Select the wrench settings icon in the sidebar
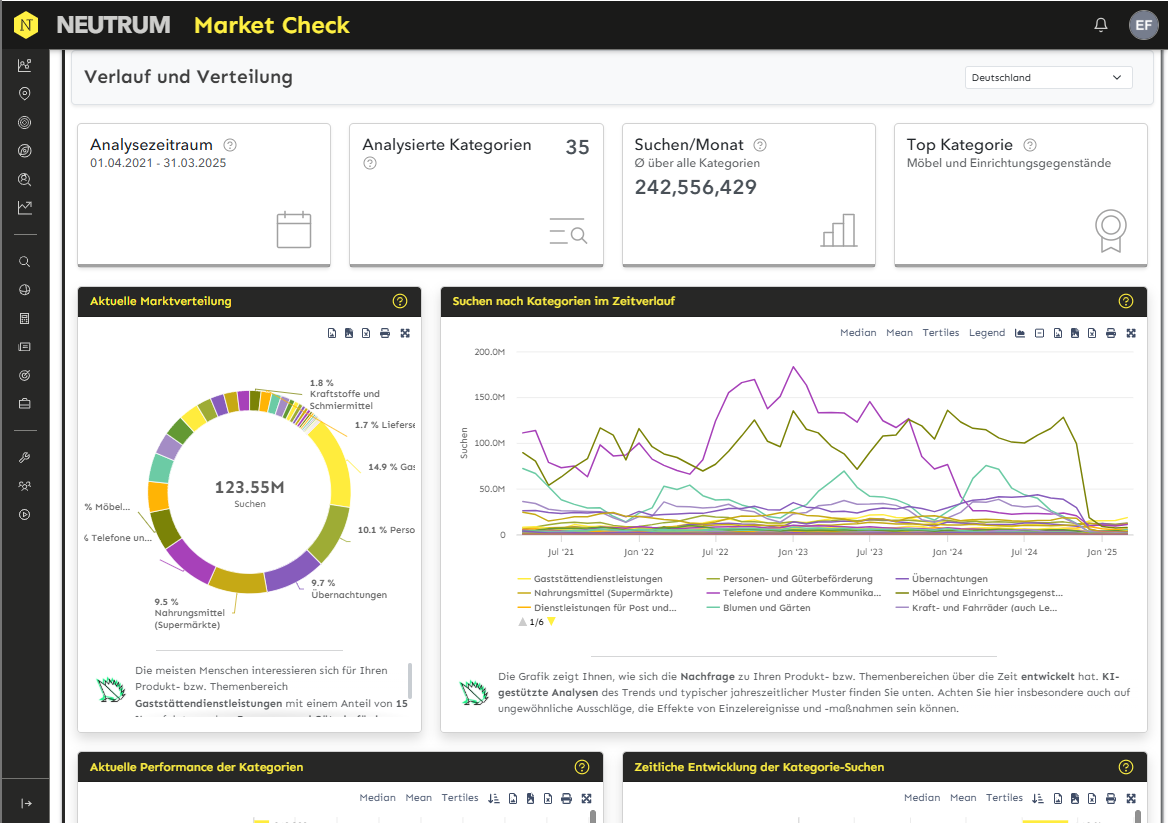 (25, 457)
